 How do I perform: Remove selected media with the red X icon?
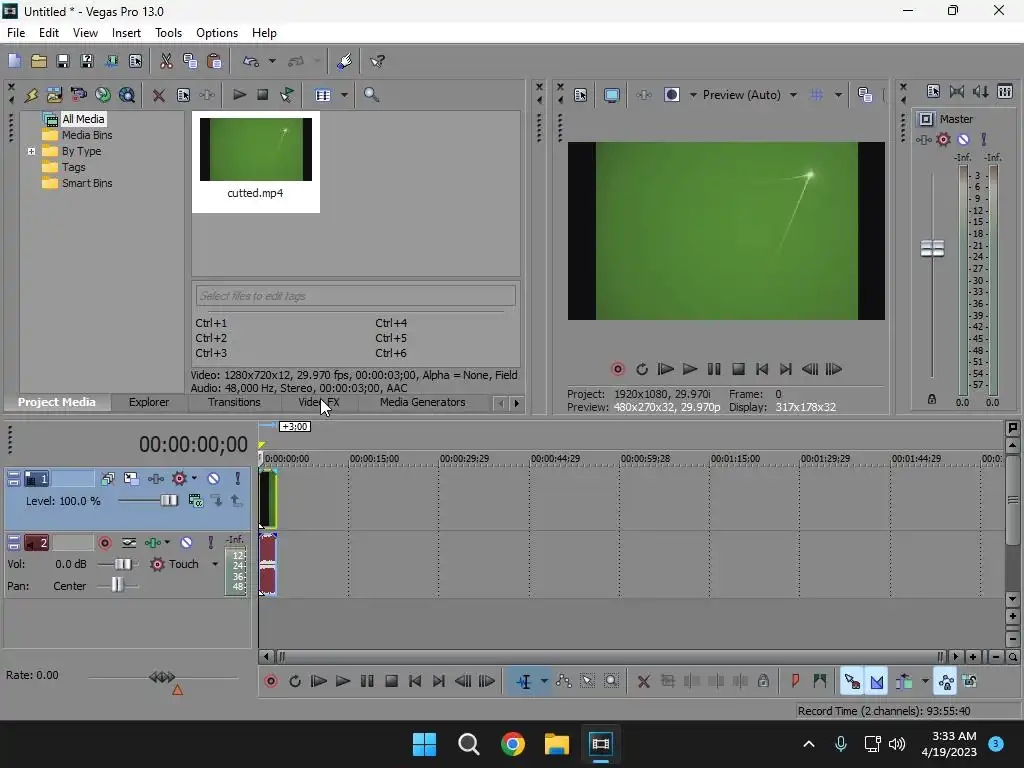(x=158, y=95)
